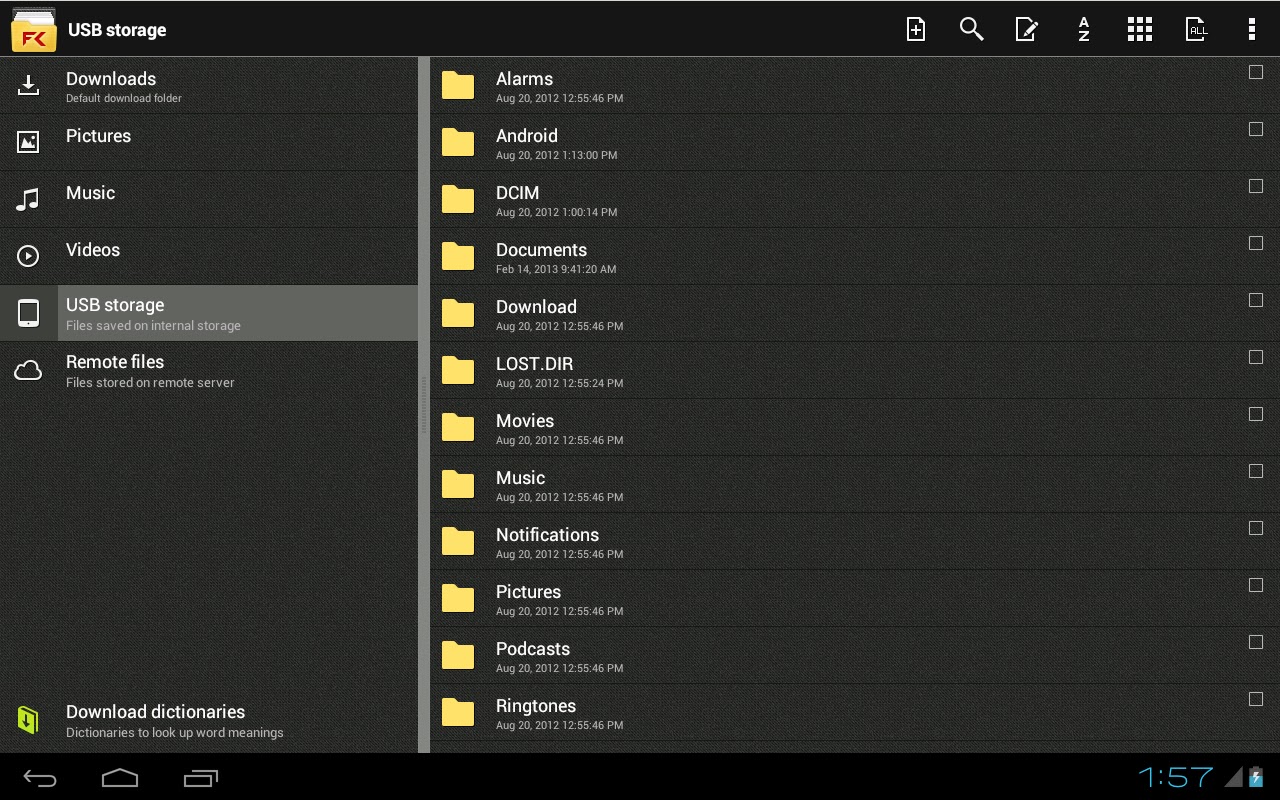Open the Pictures folder name in file list
The width and height of the screenshot is (1280, 800).
coord(528,592)
